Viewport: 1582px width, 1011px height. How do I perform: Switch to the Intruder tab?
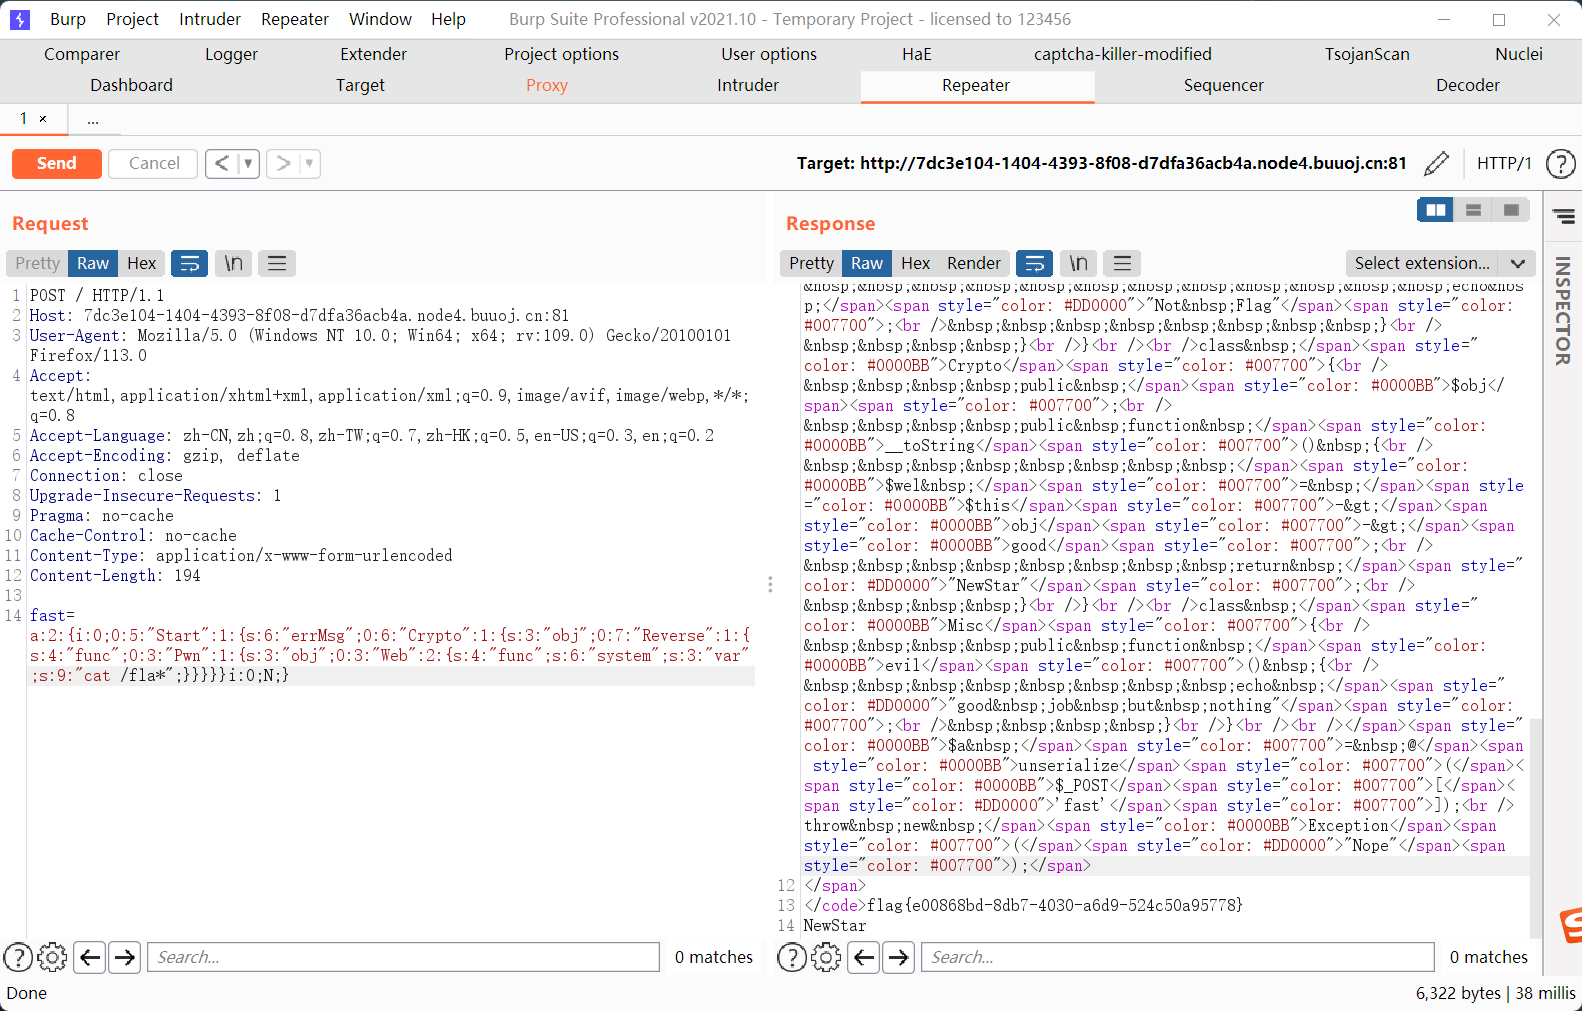coord(748,85)
